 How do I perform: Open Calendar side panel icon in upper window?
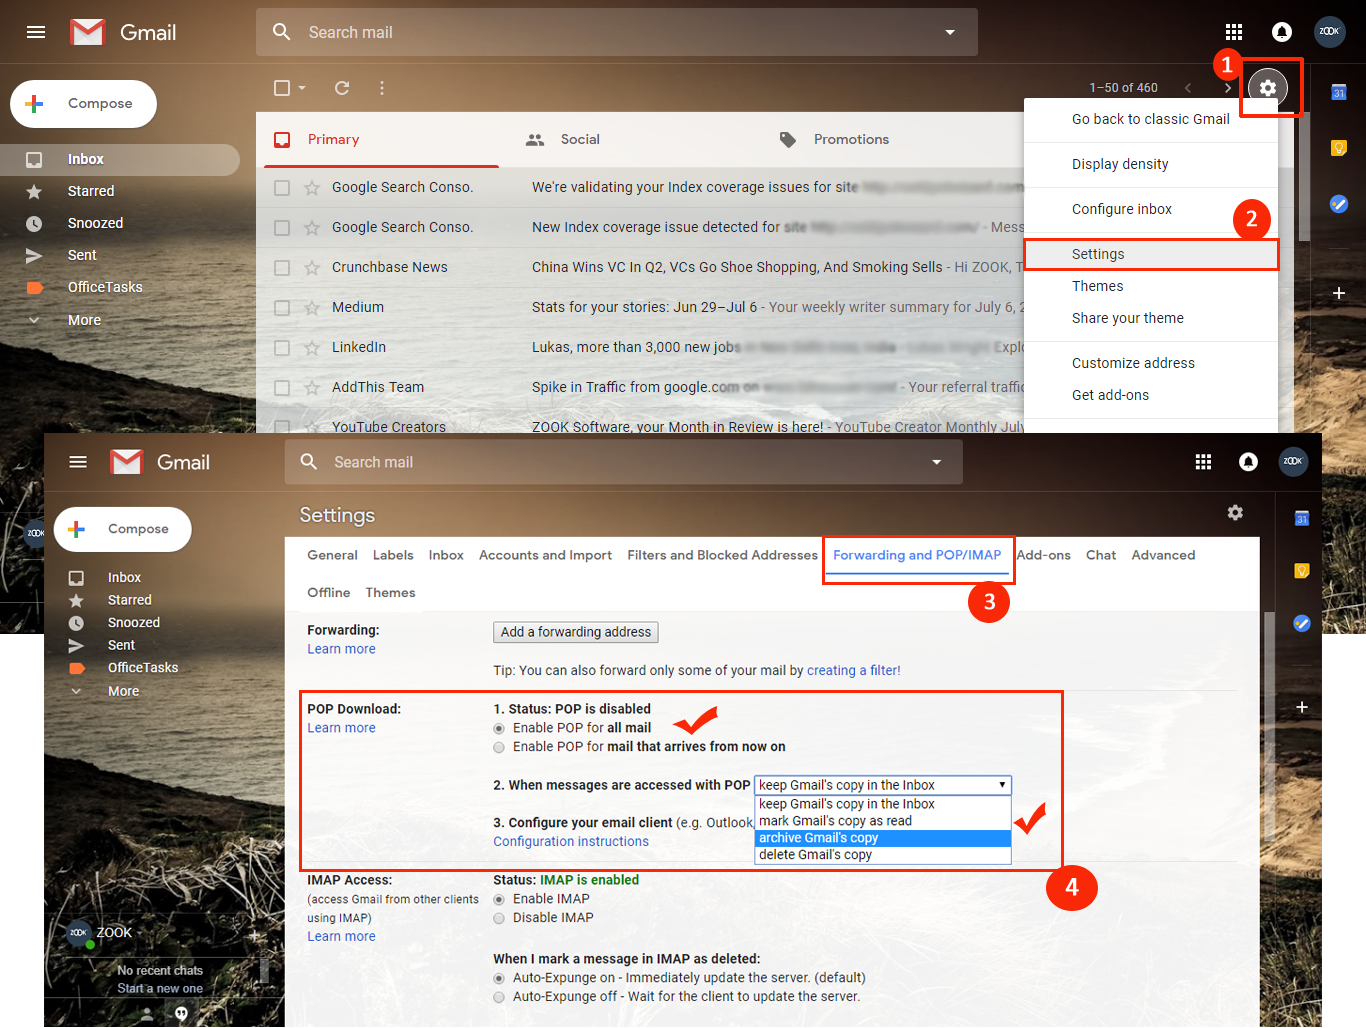coord(1339,93)
